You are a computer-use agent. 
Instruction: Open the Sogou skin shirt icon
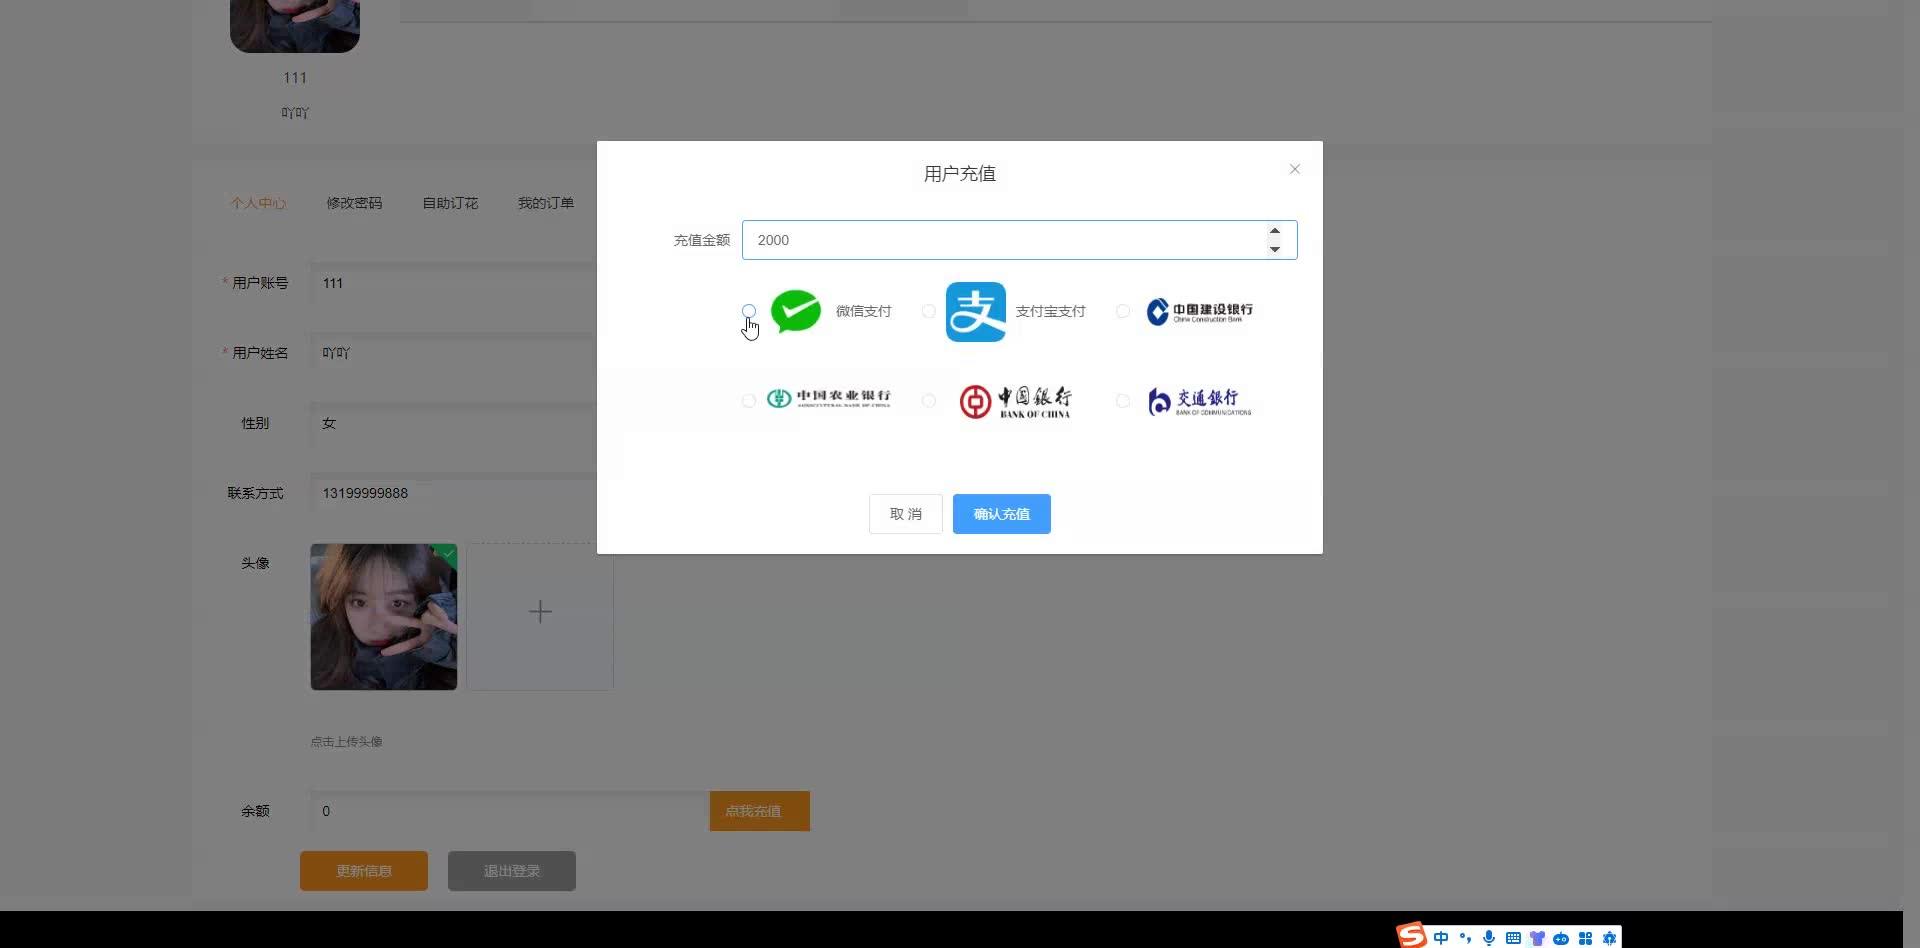tap(1537, 938)
